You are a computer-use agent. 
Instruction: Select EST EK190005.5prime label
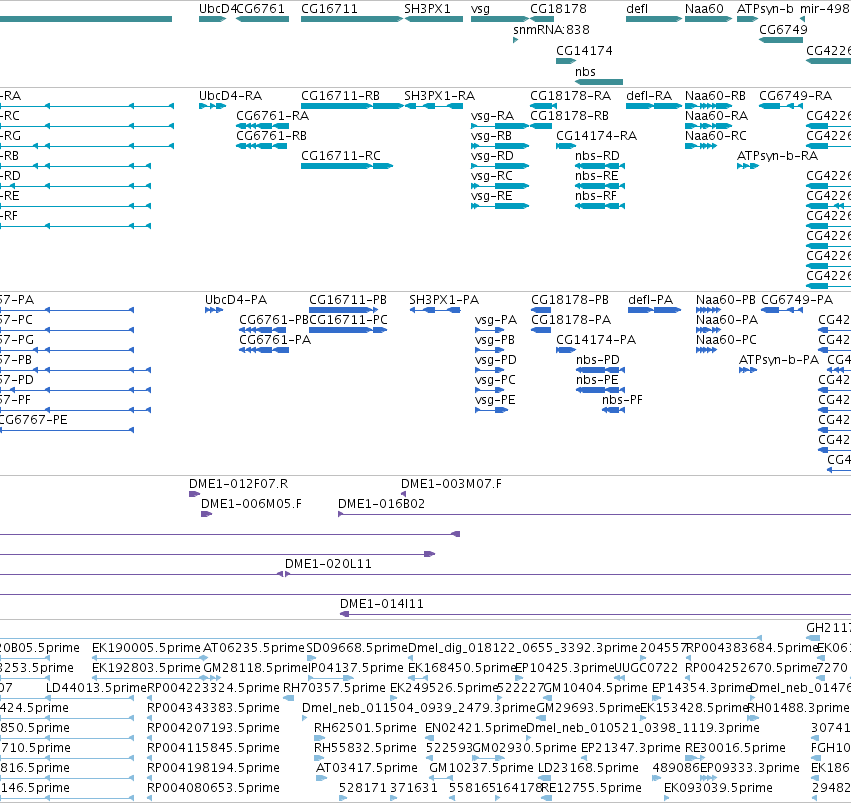pos(147,648)
